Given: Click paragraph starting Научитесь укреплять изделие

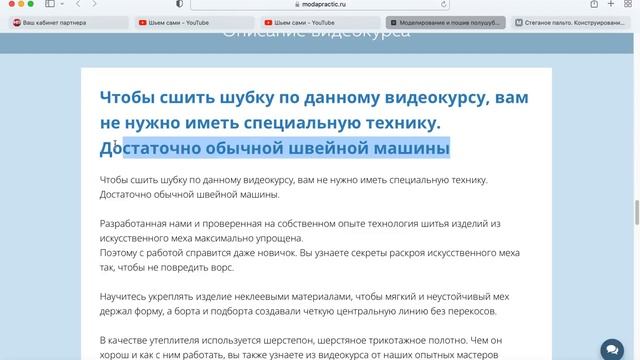Looking at the screenshot, I should click(304, 304).
